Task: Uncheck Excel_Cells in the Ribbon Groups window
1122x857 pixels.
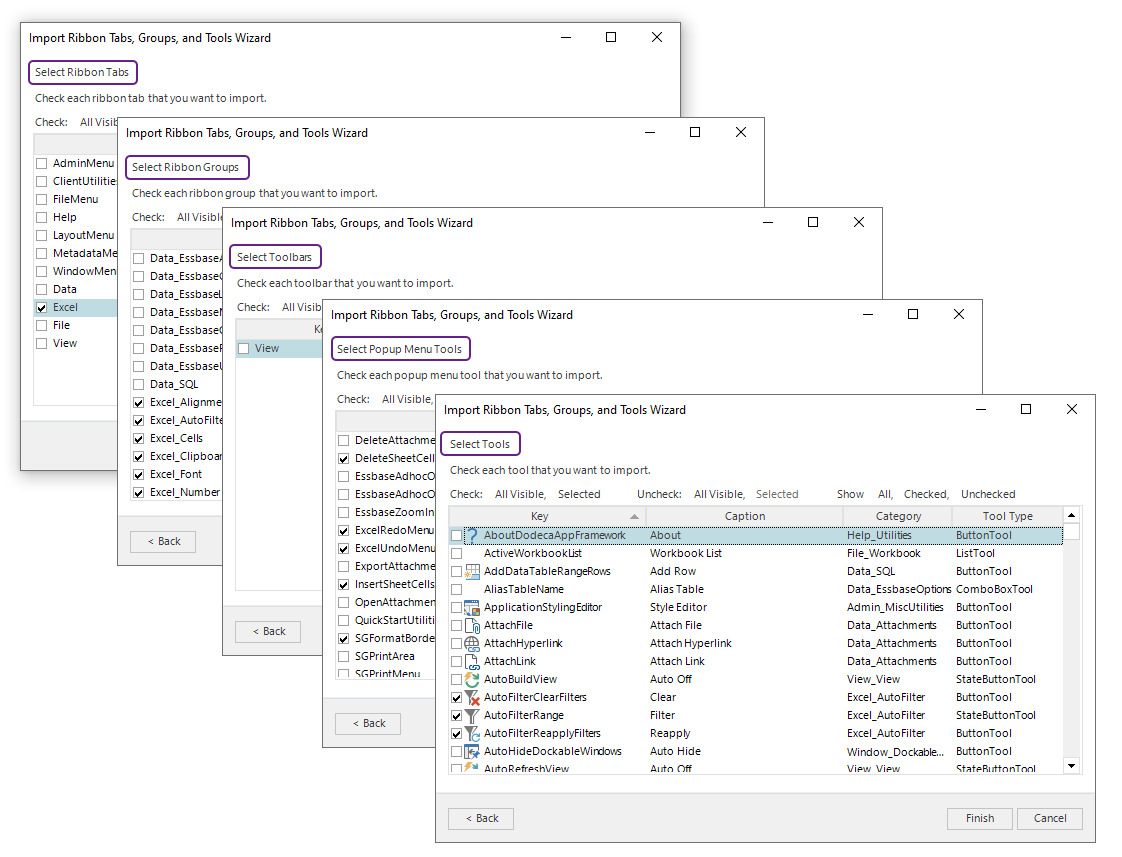Action: click(x=139, y=439)
